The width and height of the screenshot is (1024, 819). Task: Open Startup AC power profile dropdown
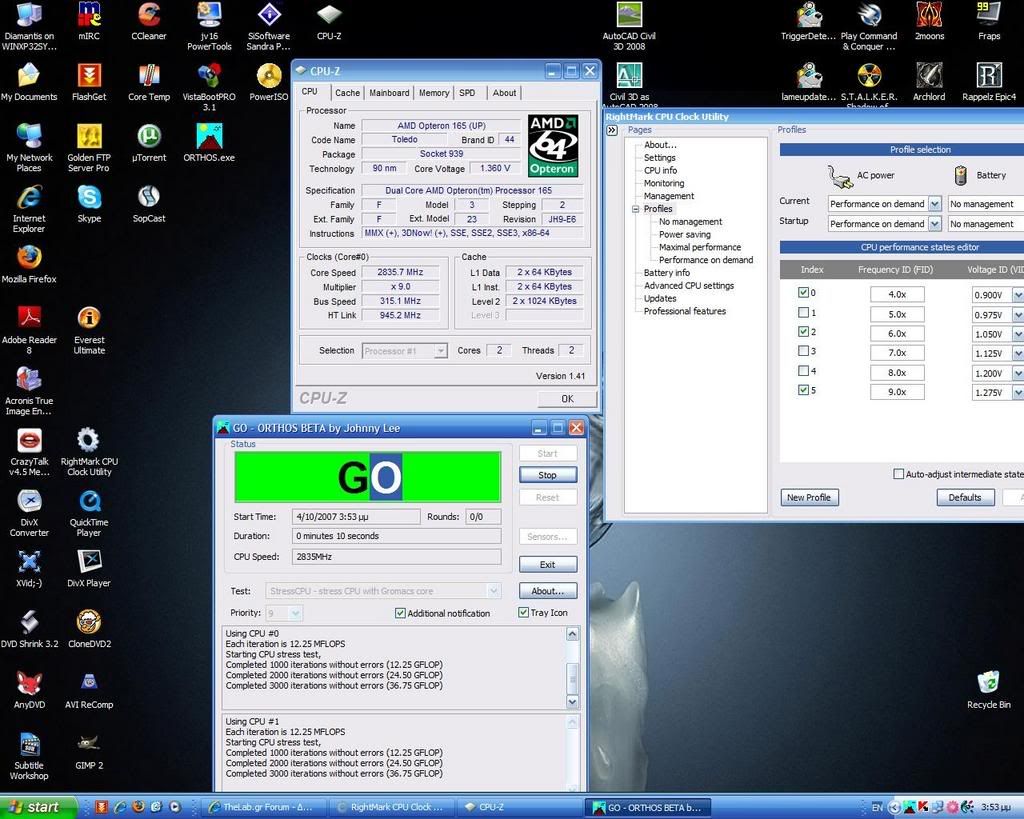pyautogui.click(x=935, y=224)
